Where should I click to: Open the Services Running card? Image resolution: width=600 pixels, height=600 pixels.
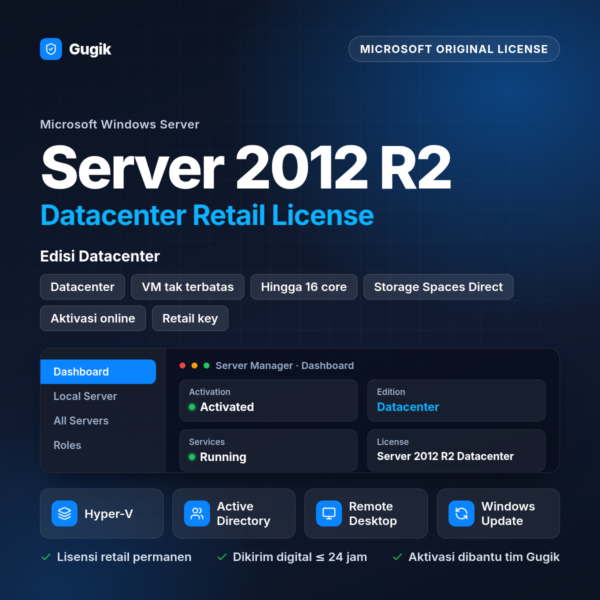(268, 450)
